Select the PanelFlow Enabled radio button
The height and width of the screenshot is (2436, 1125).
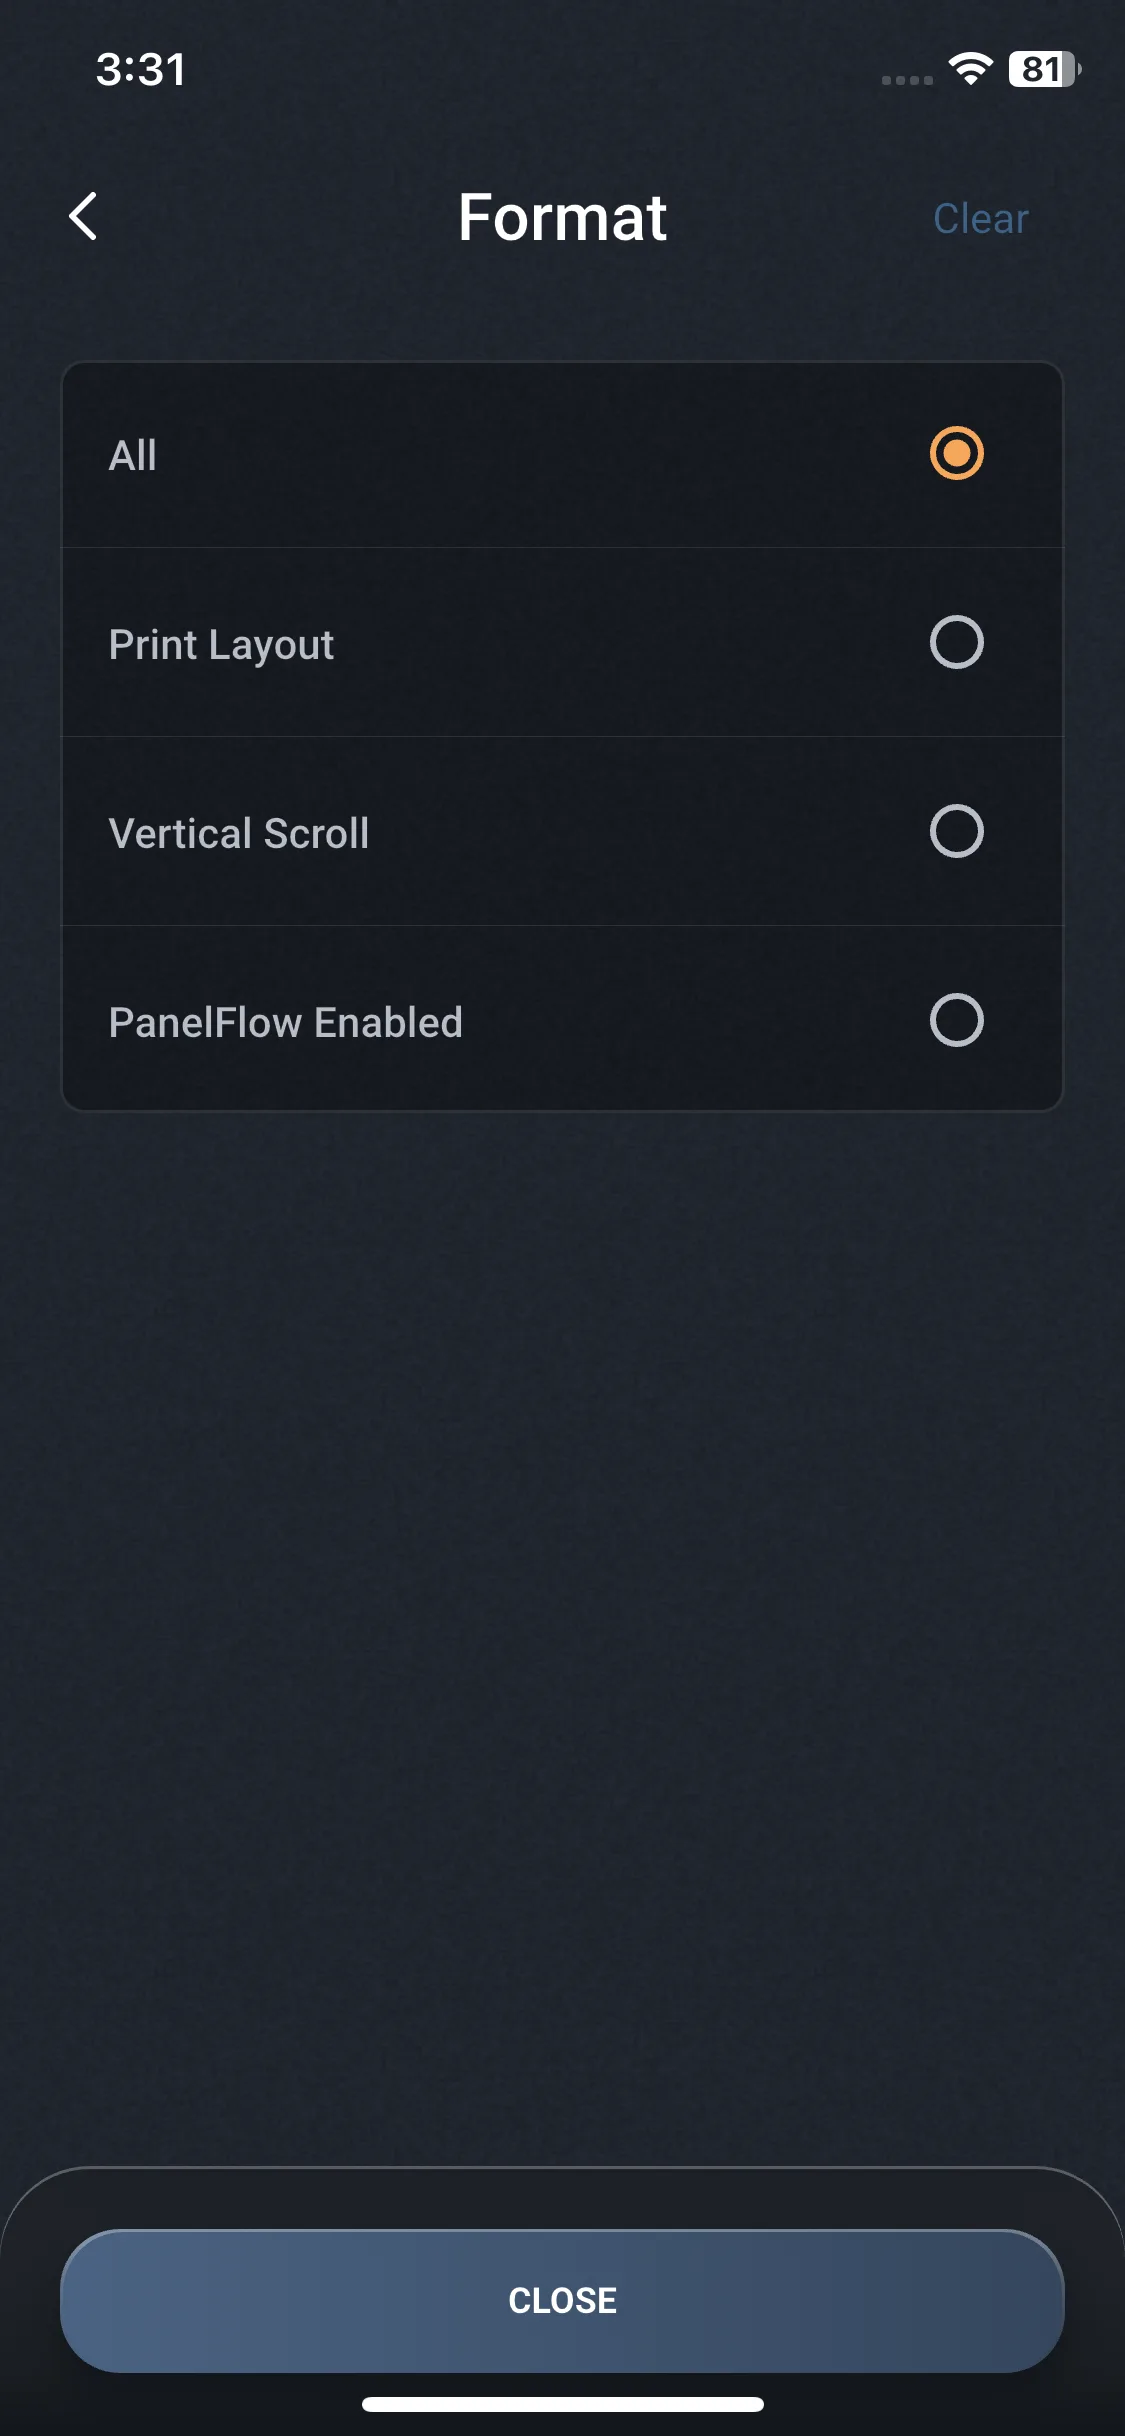[x=956, y=1020]
